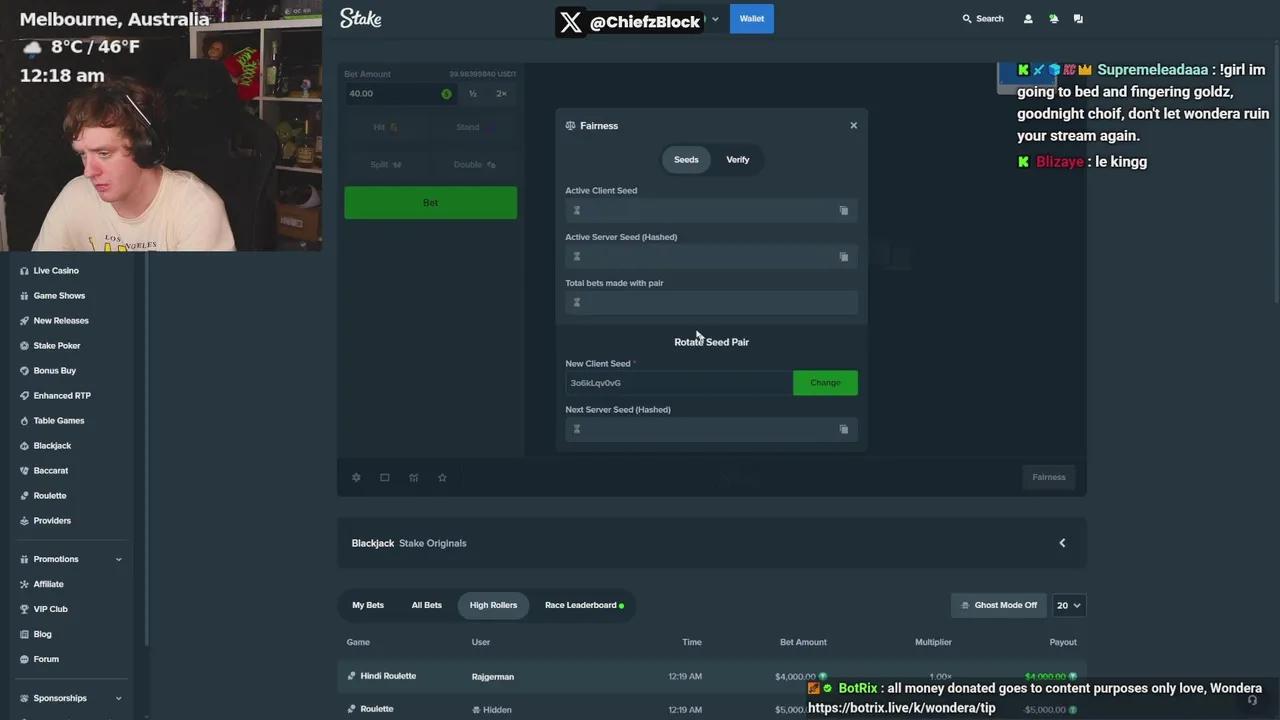Open live stats chart icon
Image resolution: width=1280 pixels, height=720 pixels.
pos(413,478)
